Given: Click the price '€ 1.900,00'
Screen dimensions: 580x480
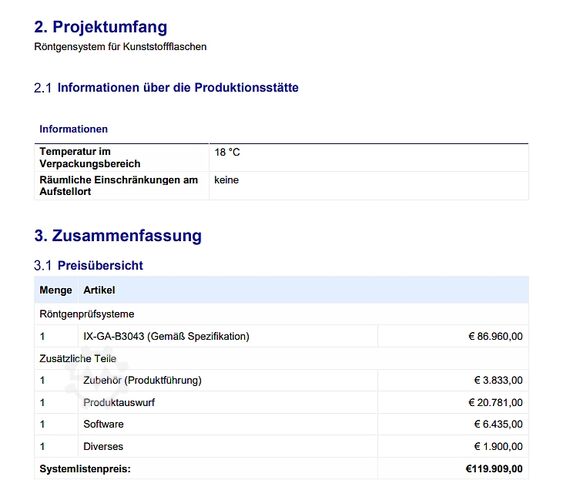Looking at the screenshot, I should (499, 447).
